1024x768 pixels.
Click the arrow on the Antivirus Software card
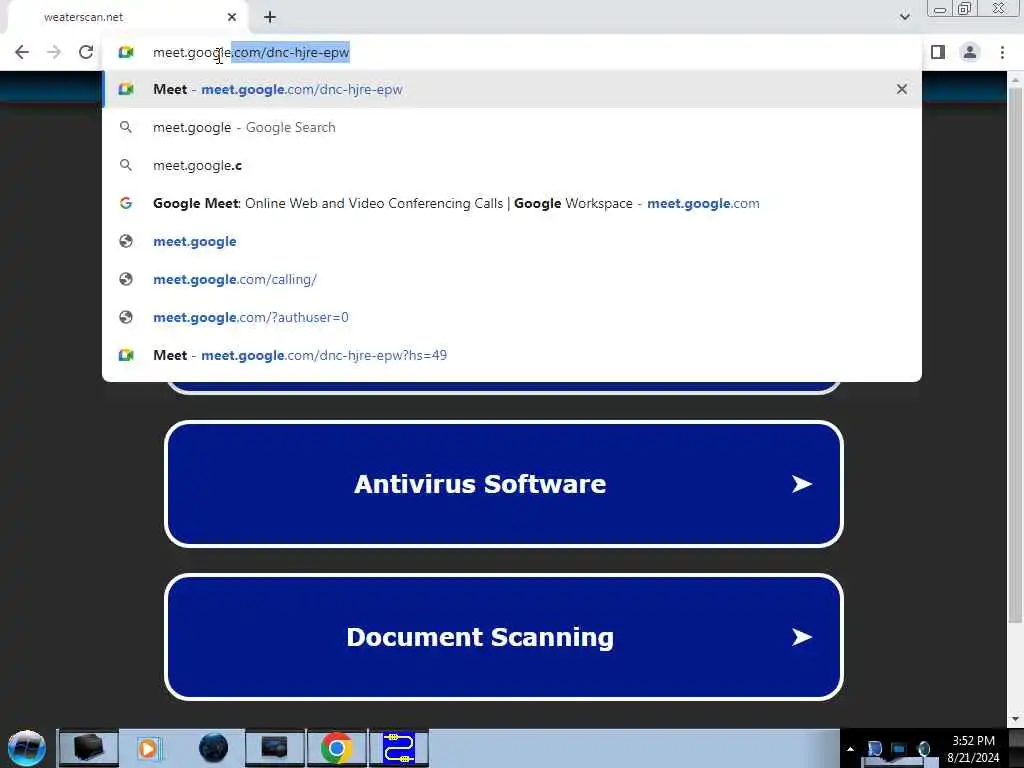pos(801,484)
